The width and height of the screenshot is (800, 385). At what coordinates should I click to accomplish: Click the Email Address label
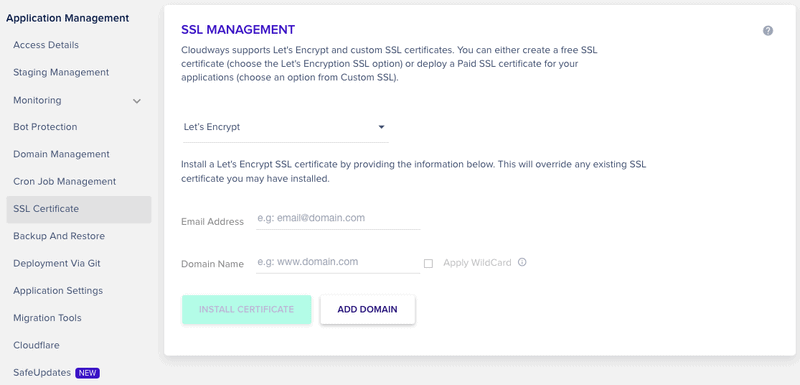pos(212,222)
